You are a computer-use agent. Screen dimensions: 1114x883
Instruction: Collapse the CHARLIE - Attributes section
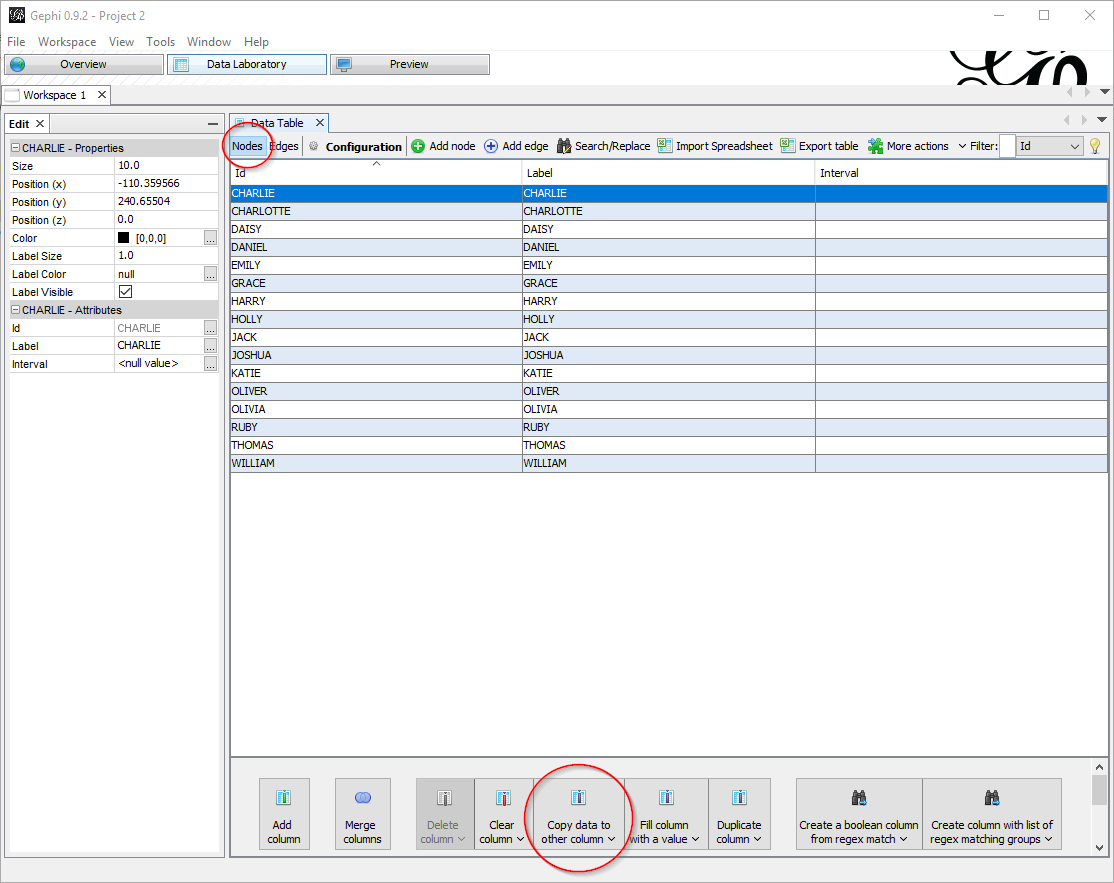[15, 310]
